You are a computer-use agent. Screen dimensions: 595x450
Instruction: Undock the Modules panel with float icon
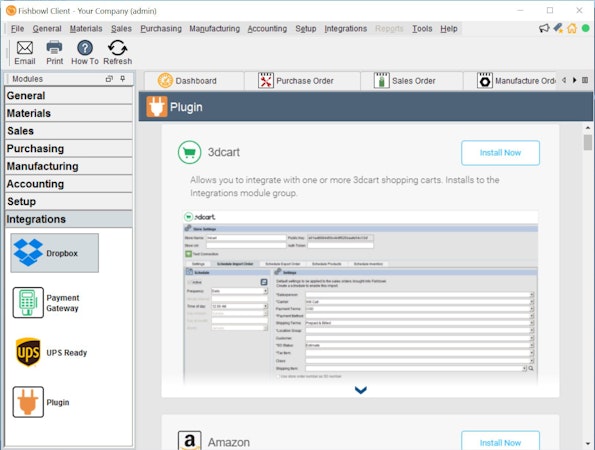pyautogui.click(x=109, y=79)
